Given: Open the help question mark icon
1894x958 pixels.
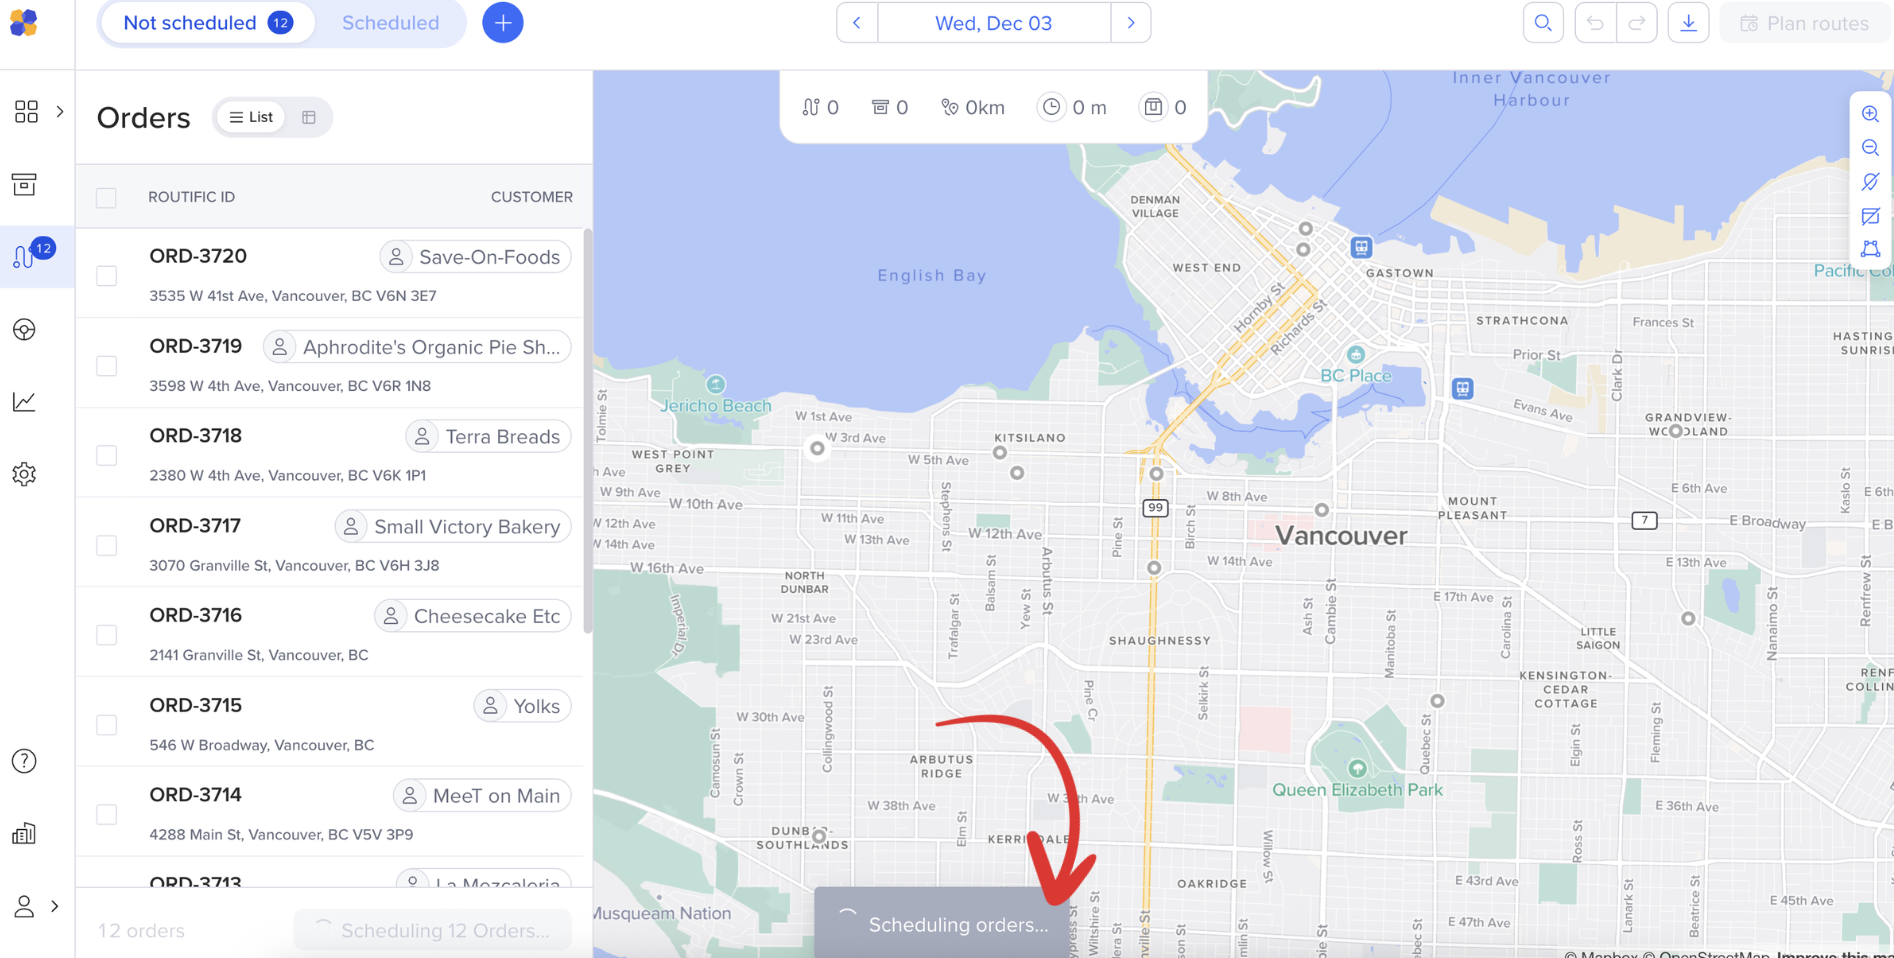Looking at the screenshot, I should 25,761.
